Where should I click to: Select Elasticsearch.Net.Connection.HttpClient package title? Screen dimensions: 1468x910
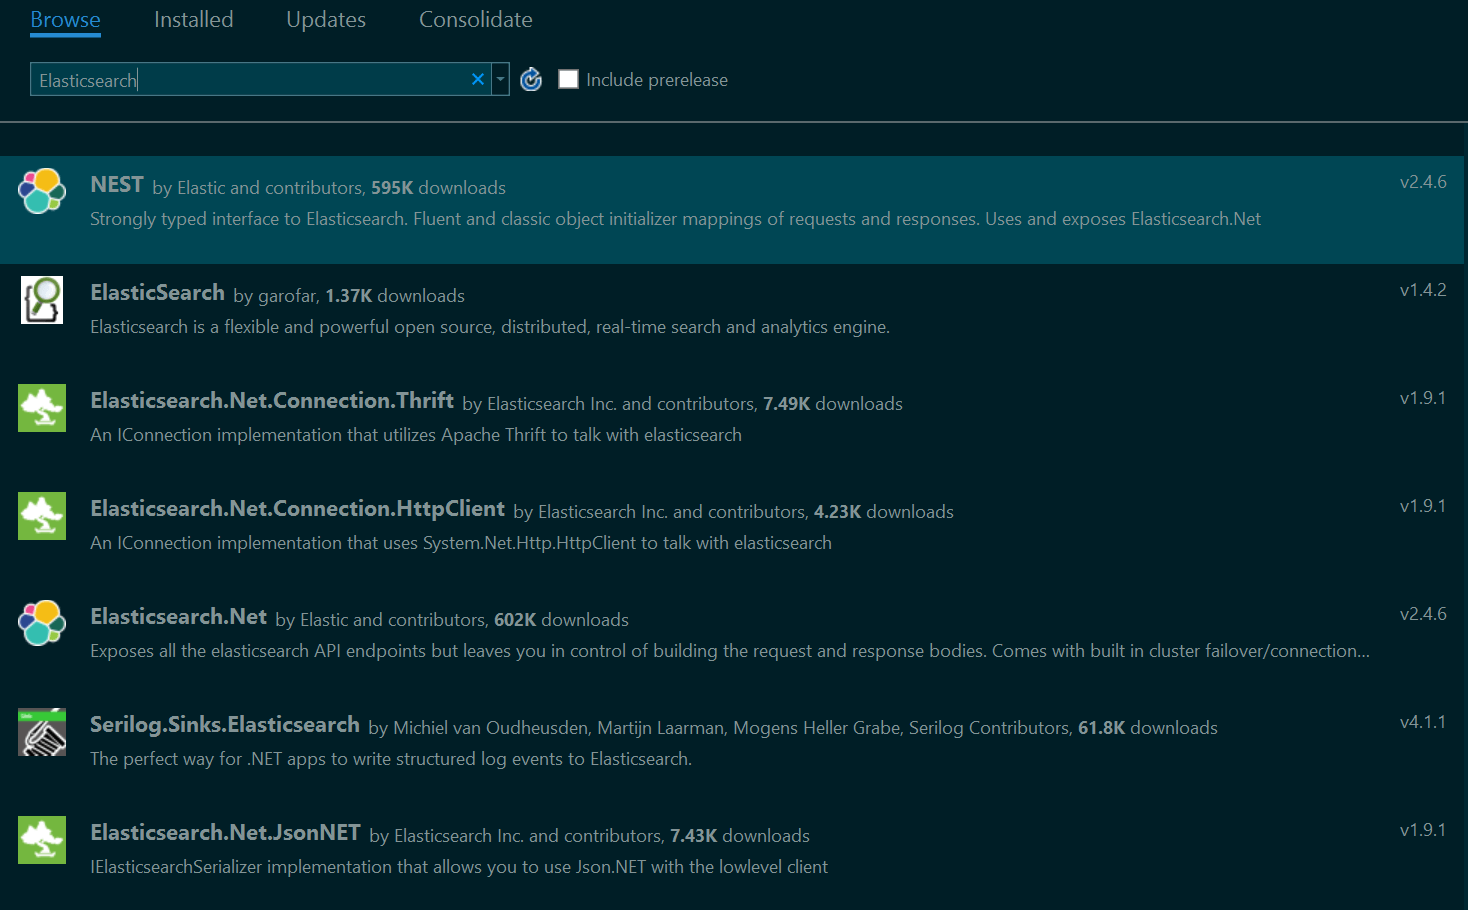point(297,509)
